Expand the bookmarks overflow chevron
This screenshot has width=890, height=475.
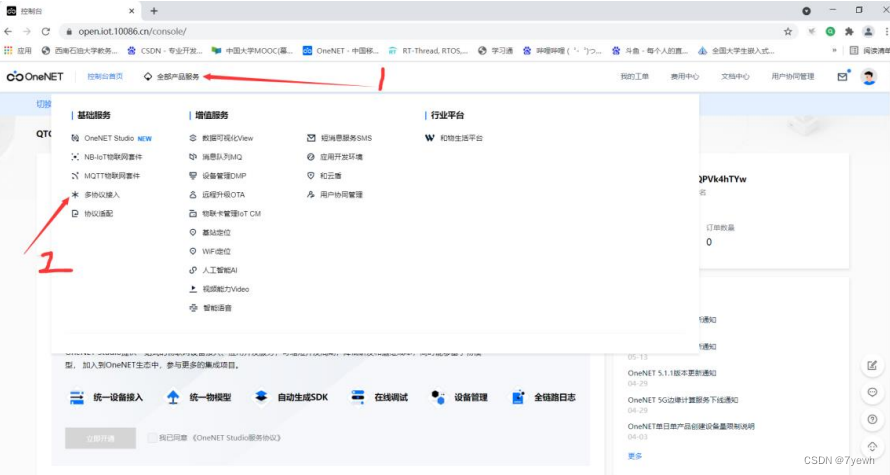coord(834,51)
